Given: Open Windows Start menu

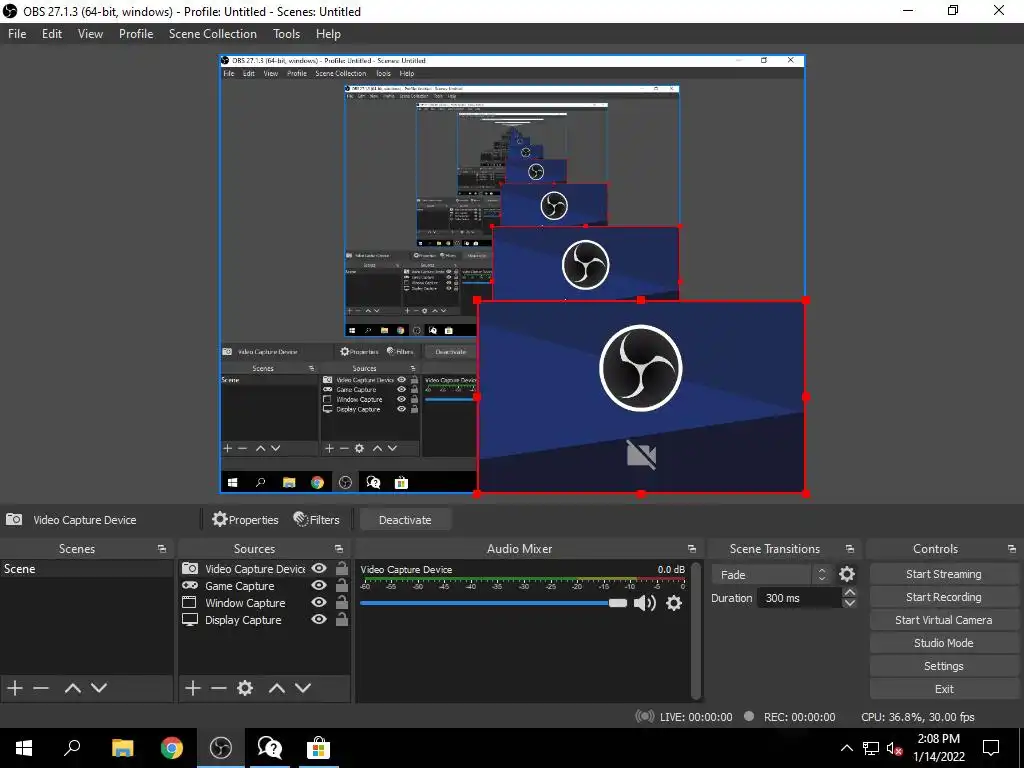Looking at the screenshot, I should click(x=24, y=748).
